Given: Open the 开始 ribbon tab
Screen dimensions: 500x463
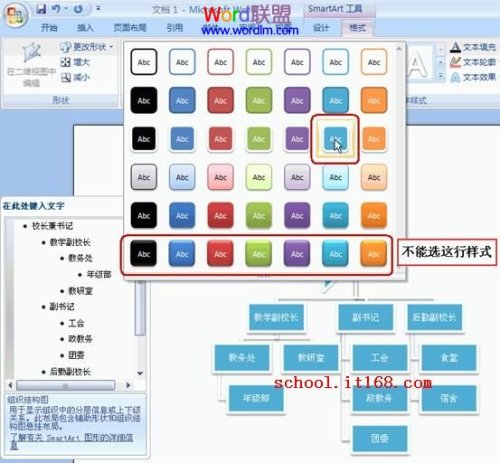Looking at the screenshot, I should coord(49,28).
